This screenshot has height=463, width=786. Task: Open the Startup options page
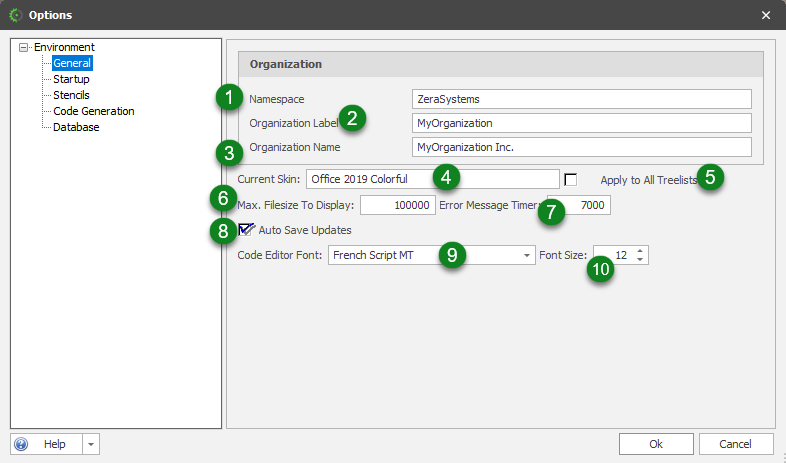pos(71,79)
